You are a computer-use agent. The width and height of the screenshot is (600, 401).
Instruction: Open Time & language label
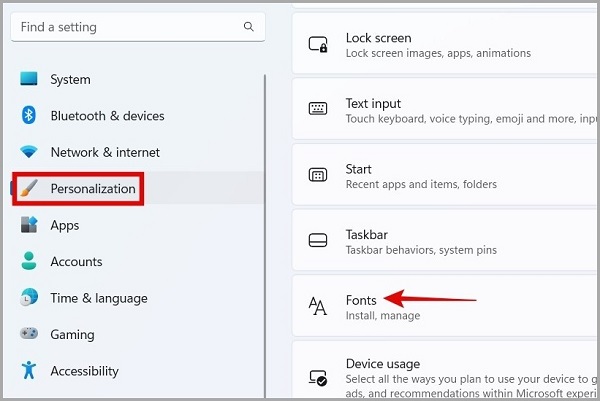99,298
